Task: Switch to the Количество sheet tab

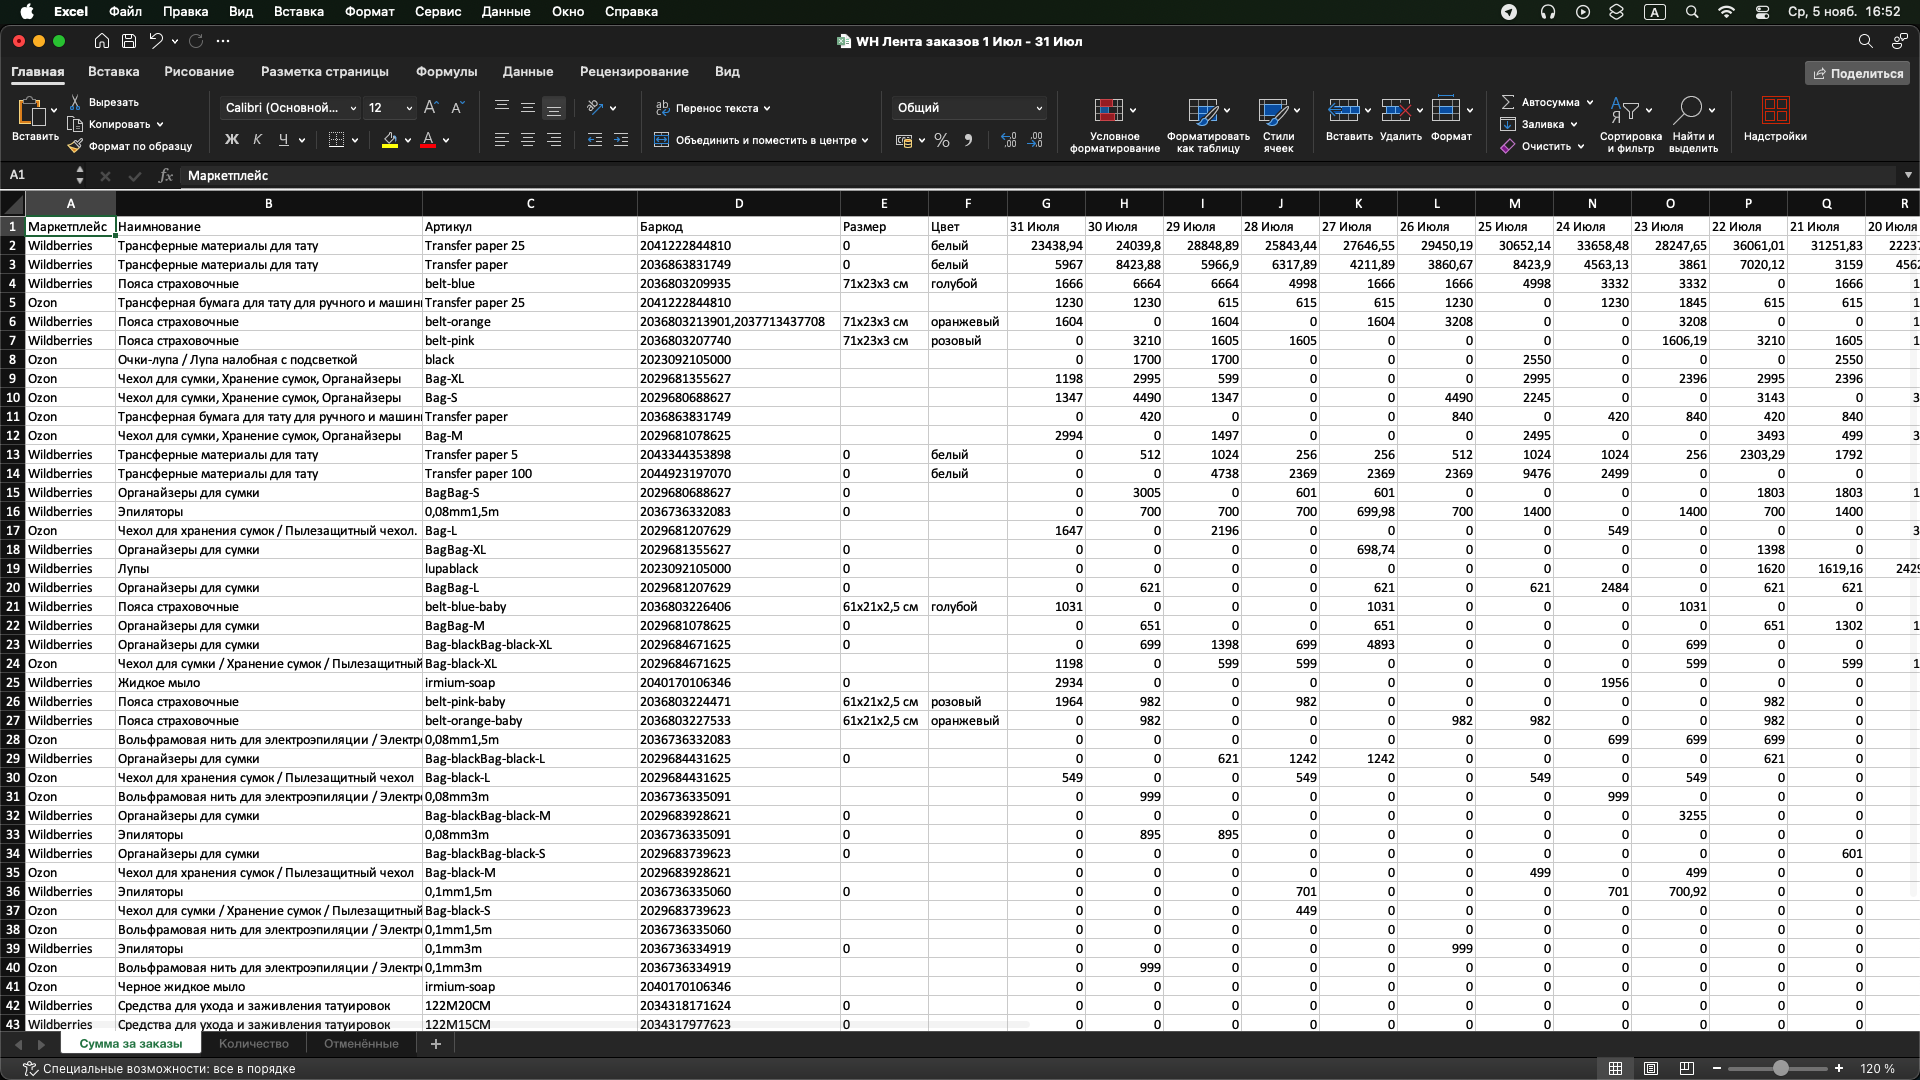Action: pyautogui.click(x=253, y=1044)
